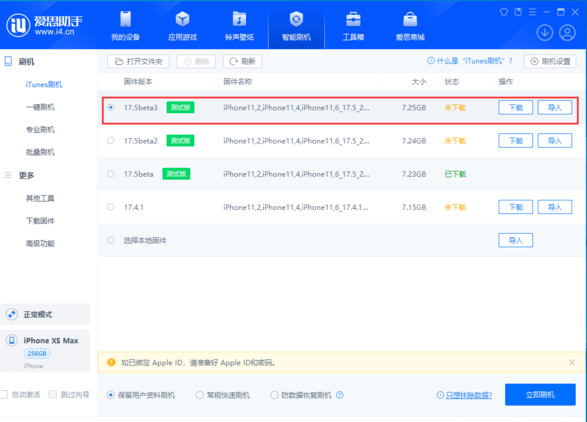The width and height of the screenshot is (587, 422).
Task: Click 导入 for the local firmware row
Action: [x=515, y=240]
